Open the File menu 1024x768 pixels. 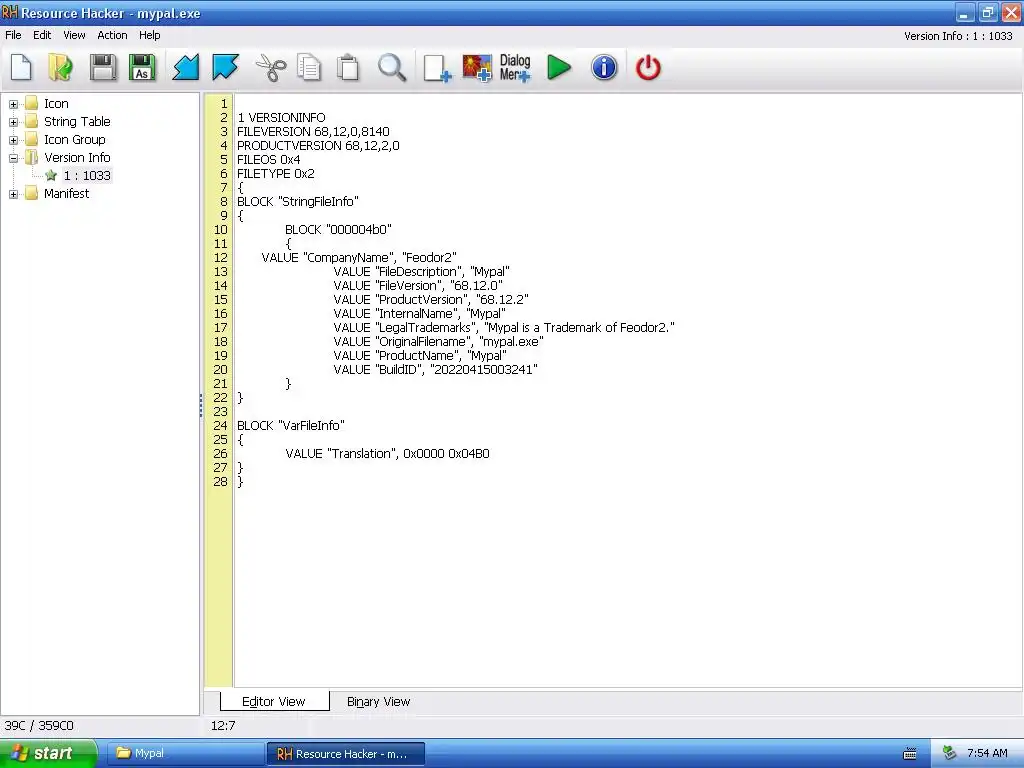pyautogui.click(x=13, y=35)
